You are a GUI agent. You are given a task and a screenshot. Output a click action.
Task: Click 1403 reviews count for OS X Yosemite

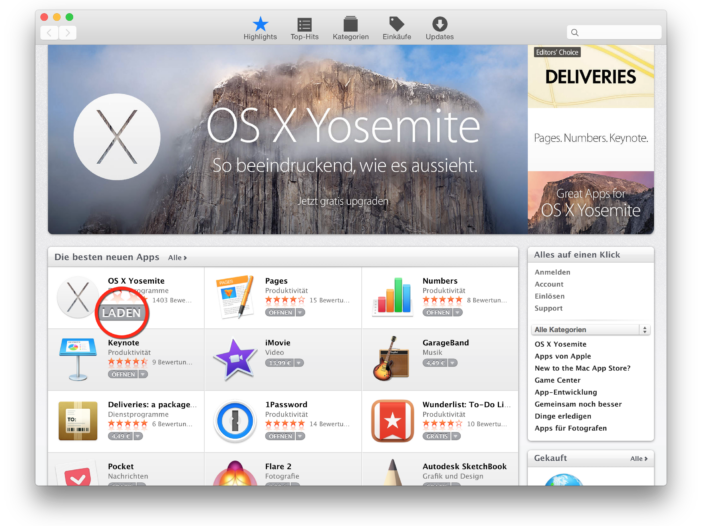click(x=171, y=300)
